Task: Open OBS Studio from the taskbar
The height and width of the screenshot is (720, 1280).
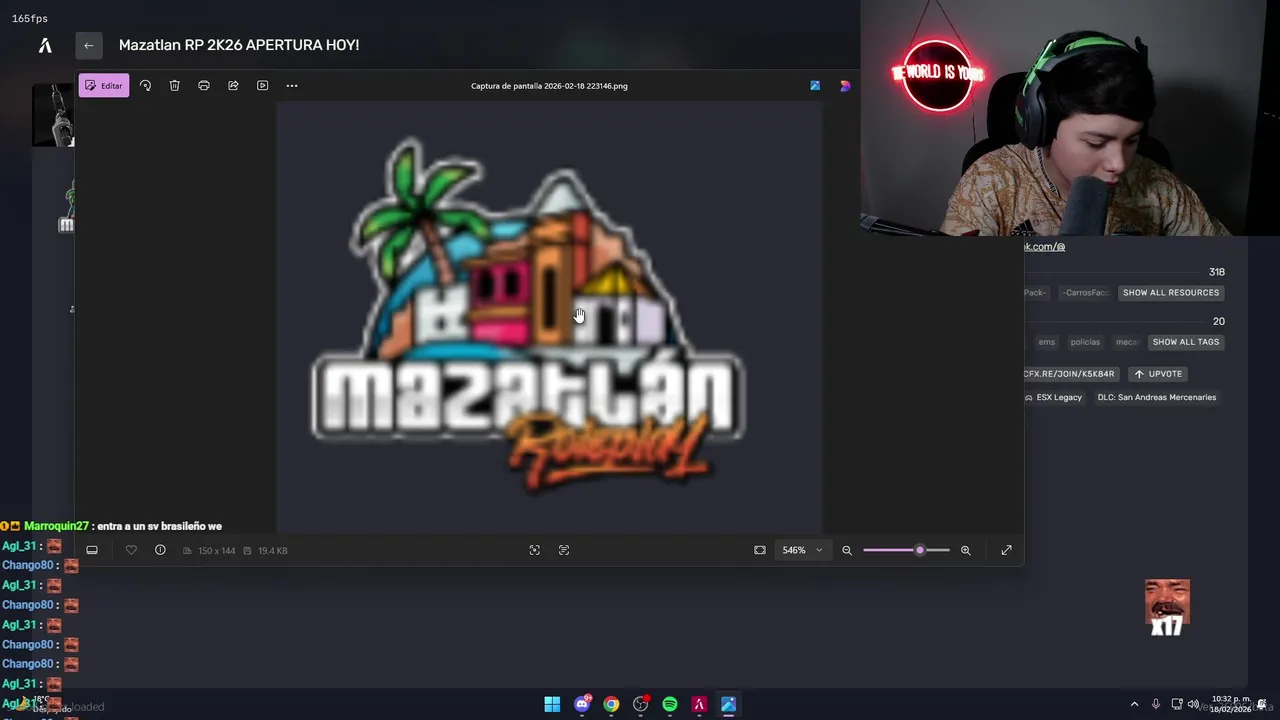Action: click(641, 704)
